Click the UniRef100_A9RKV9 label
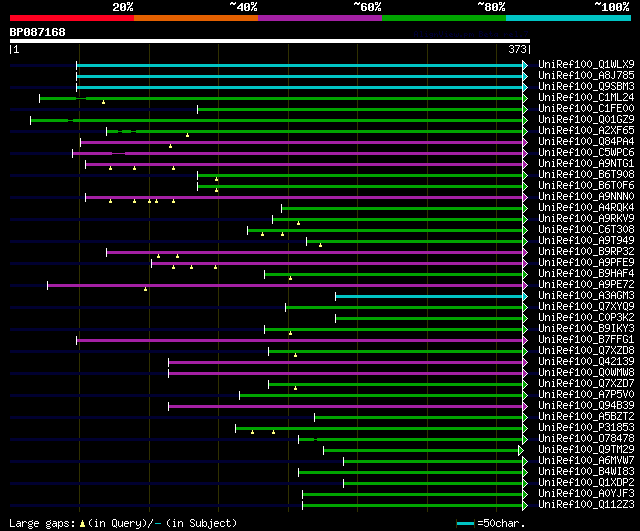640x531 pixels. point(586,219)
